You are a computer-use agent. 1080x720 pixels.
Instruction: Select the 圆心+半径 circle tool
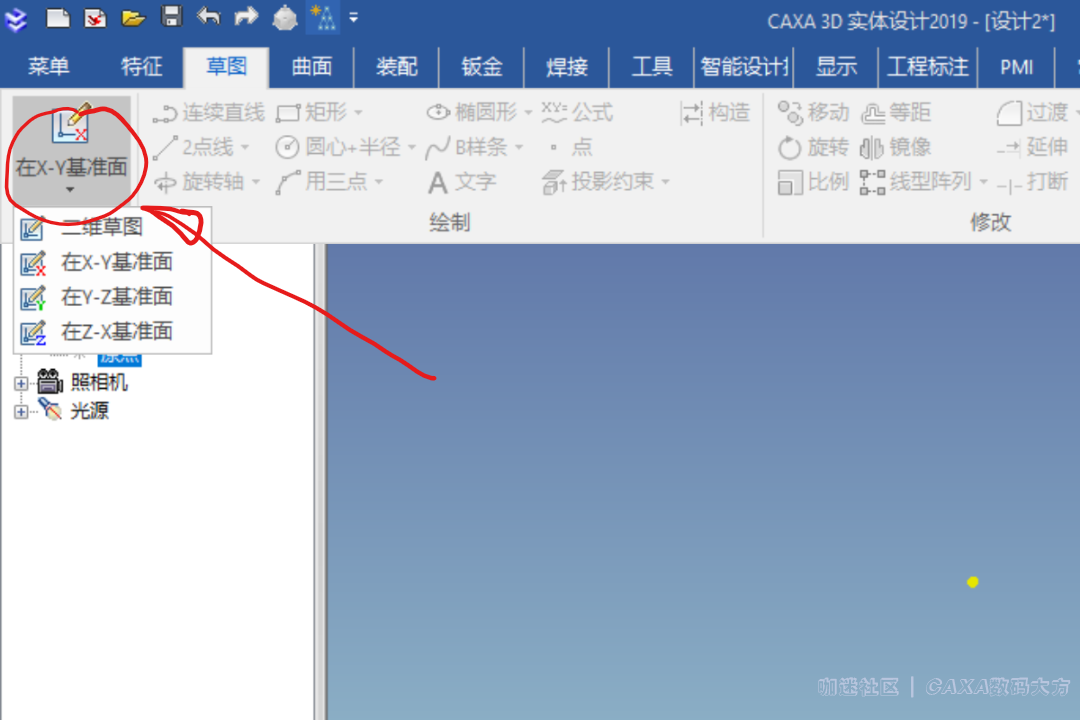[338, 147]
